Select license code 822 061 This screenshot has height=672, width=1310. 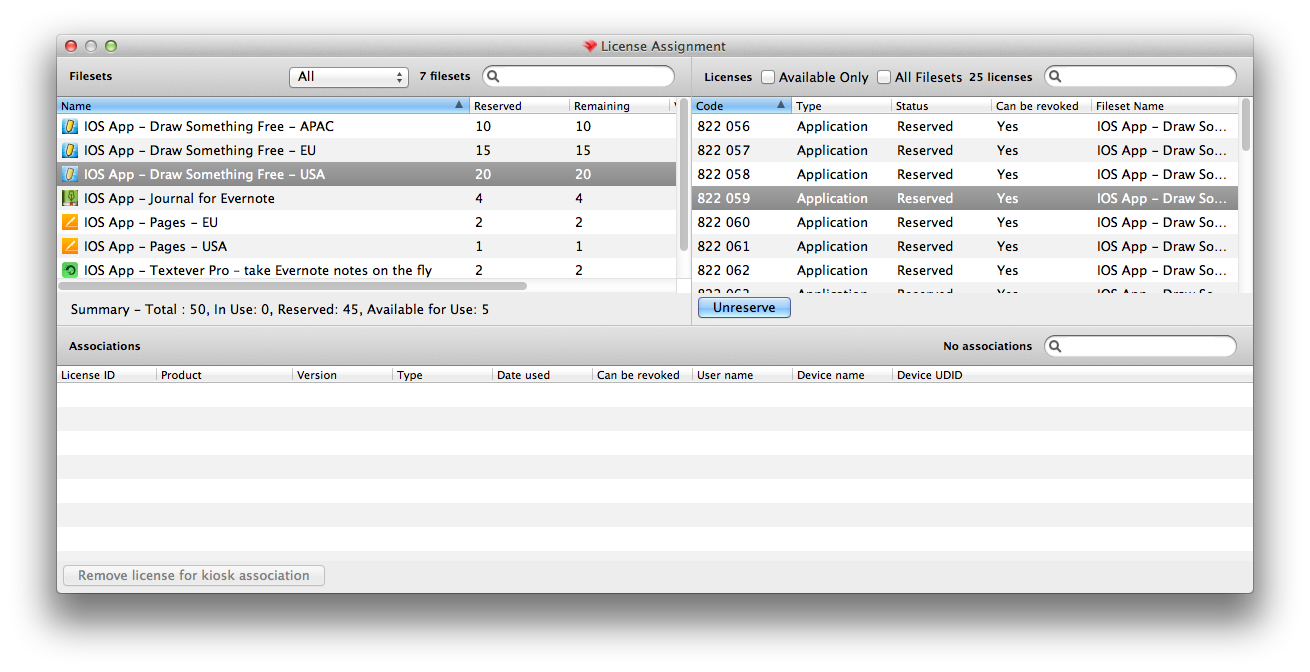coord(965,246)
